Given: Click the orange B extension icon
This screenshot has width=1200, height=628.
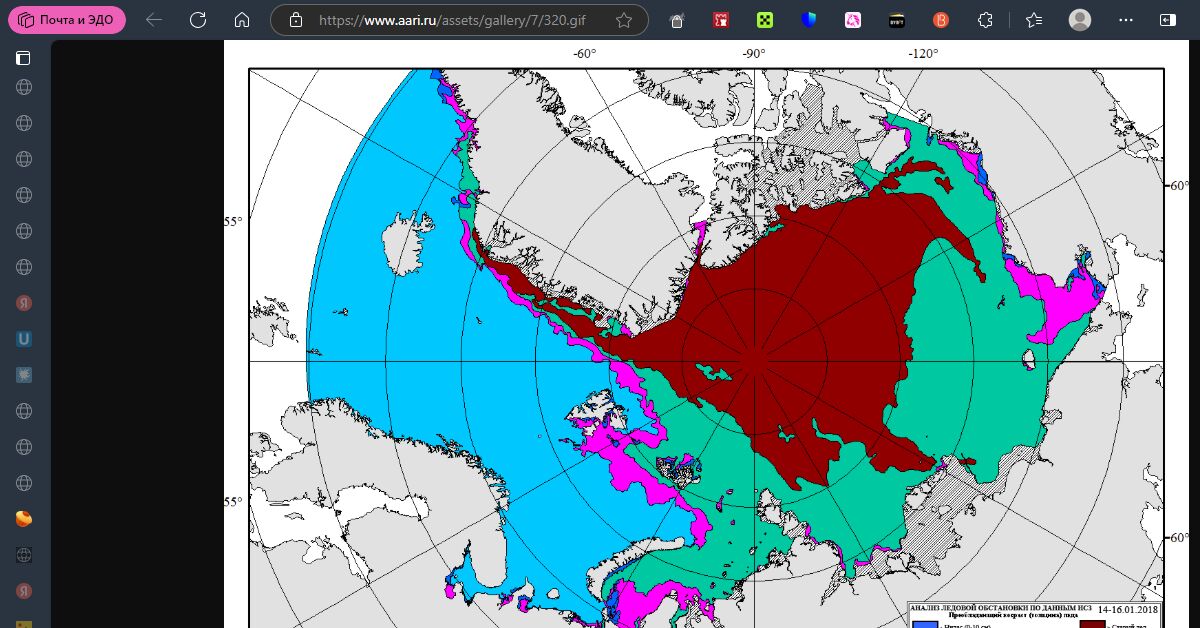Looking at the screenshot, I should [x=940, y=20].
